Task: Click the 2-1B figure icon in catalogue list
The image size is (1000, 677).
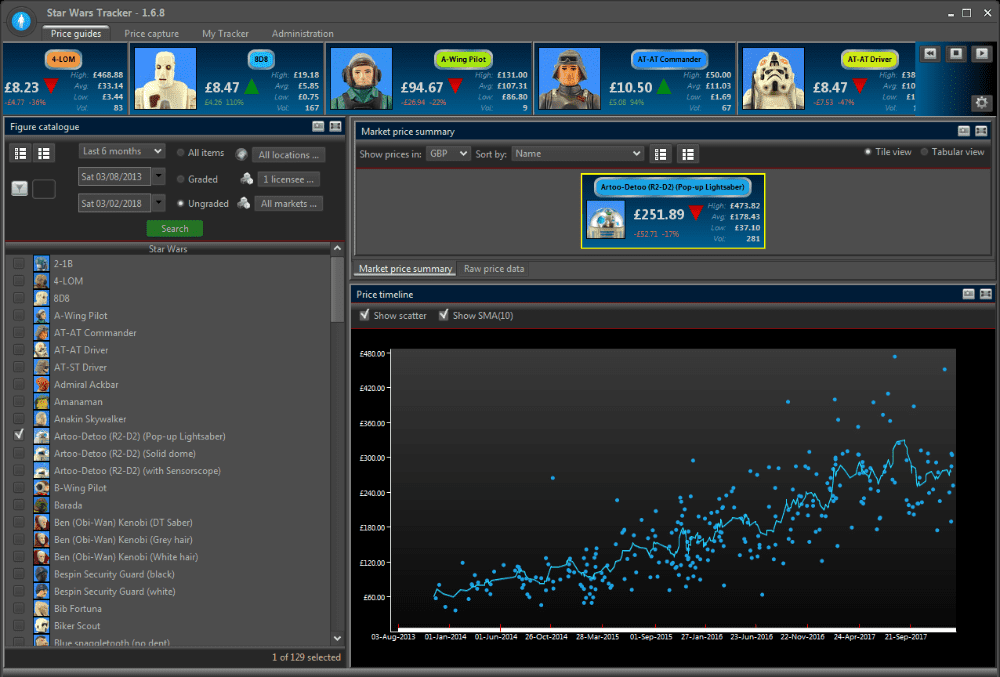Action: pyautogui.click(x=41, y=263)
